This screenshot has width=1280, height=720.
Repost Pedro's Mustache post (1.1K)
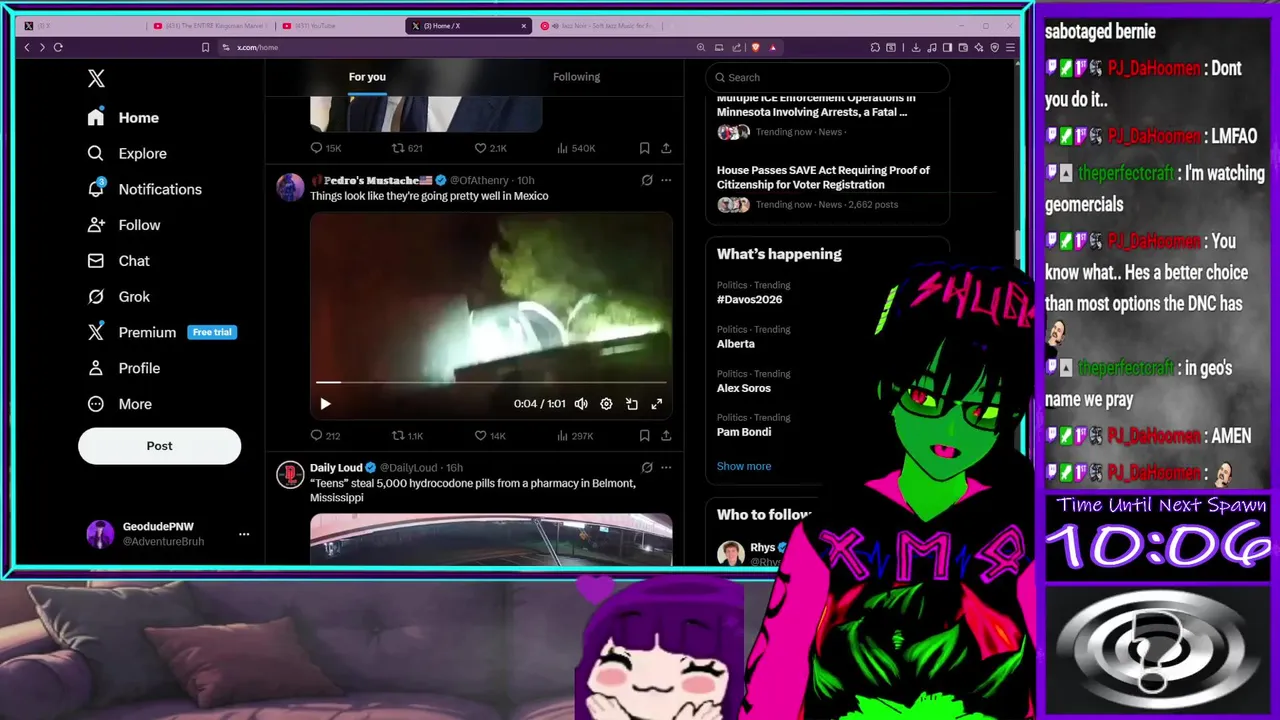(407, 436)
